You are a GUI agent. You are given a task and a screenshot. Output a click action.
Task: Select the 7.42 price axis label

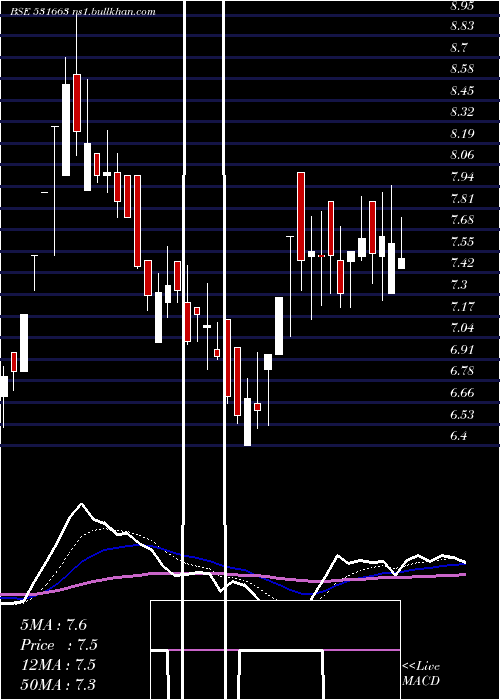coord(462,262)
